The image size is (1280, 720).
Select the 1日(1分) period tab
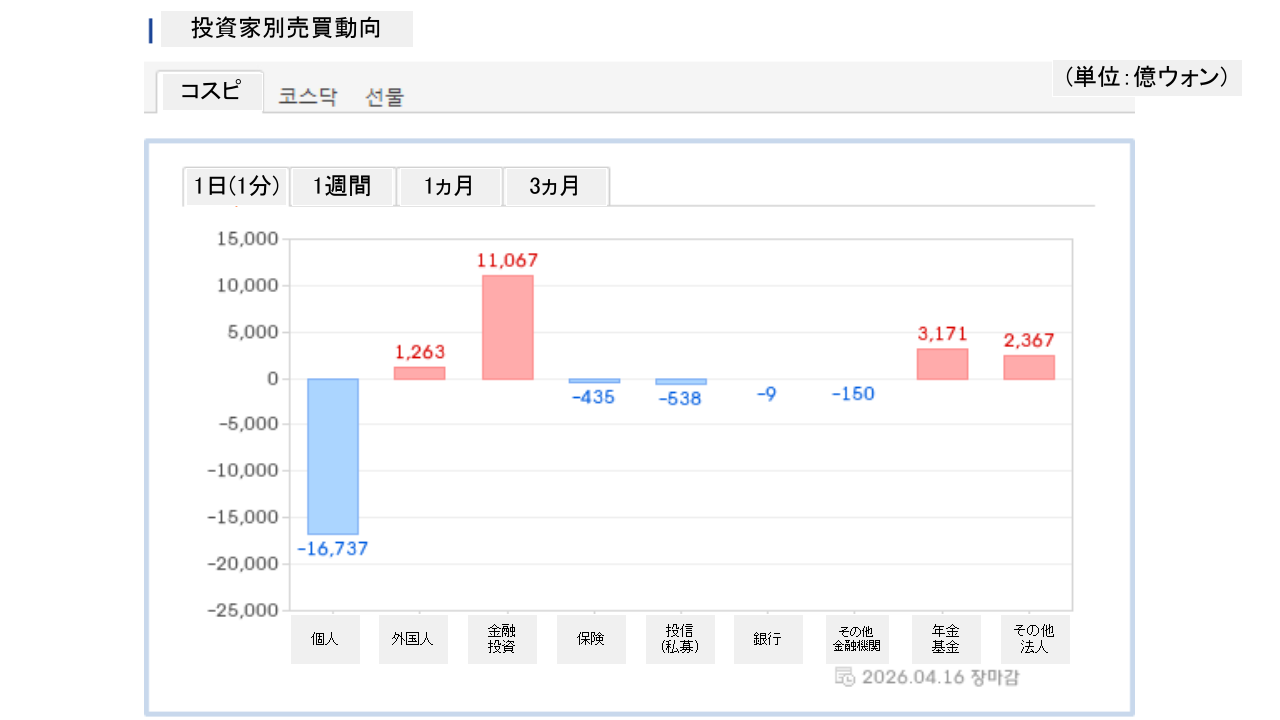236,186
